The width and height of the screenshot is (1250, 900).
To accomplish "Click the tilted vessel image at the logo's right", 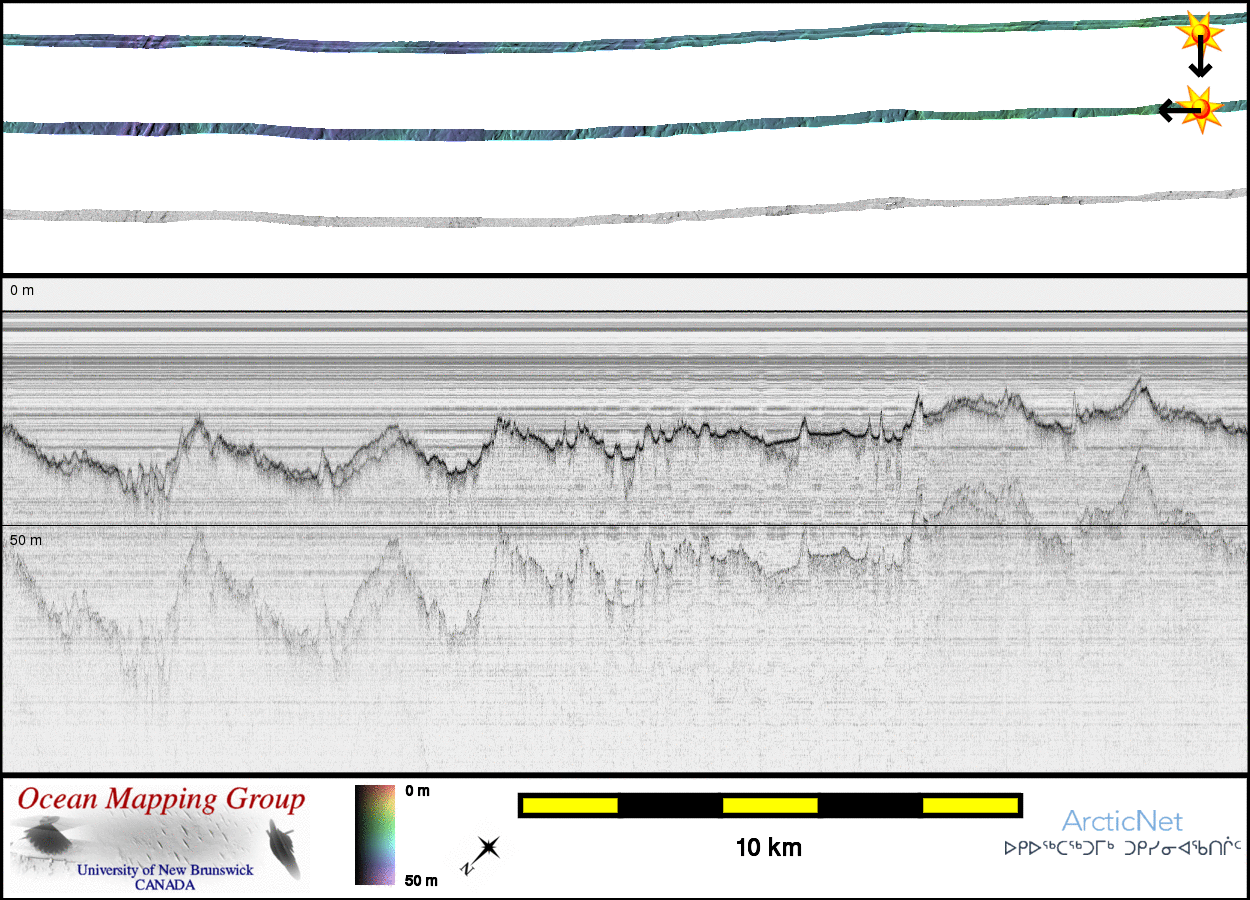I will pyautogui.click(x=283, y=848).
